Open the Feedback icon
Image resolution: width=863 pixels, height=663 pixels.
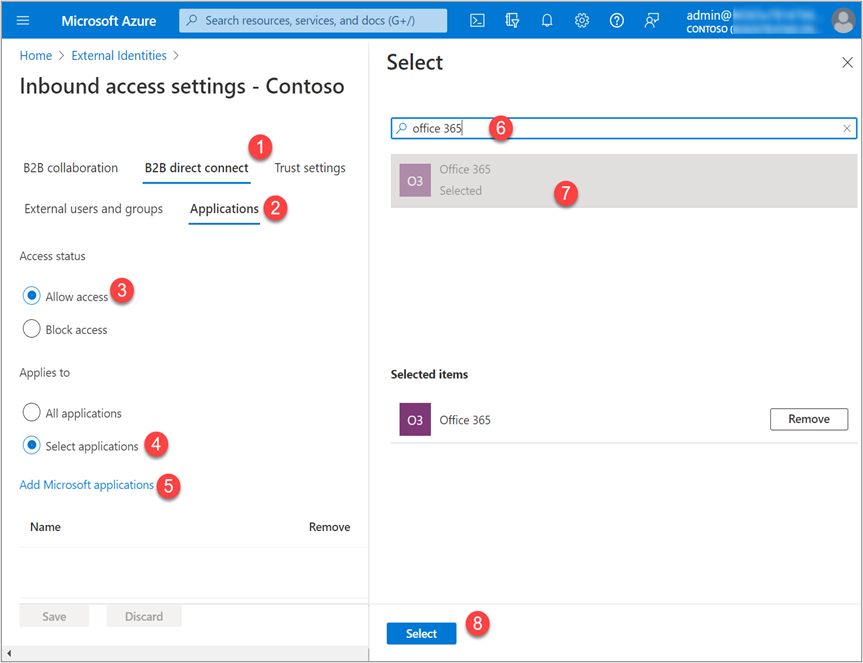coord(652,20)
